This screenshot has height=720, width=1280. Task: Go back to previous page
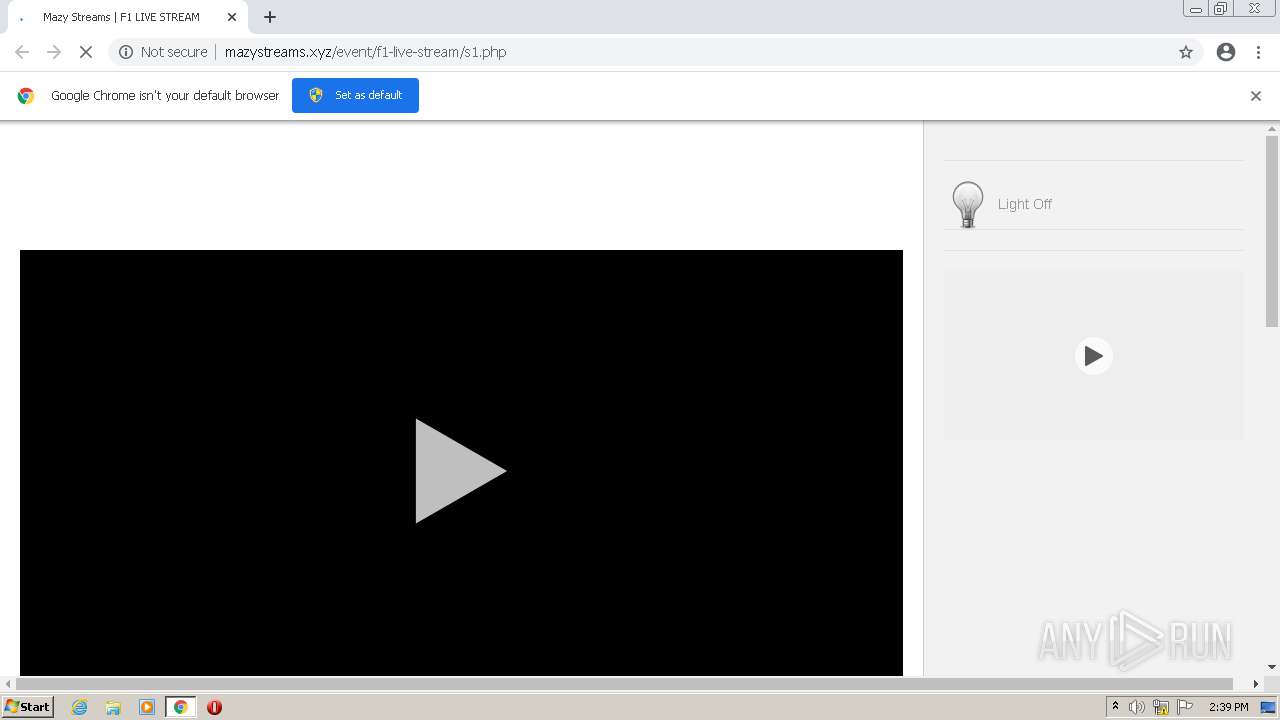click(22, 52)
